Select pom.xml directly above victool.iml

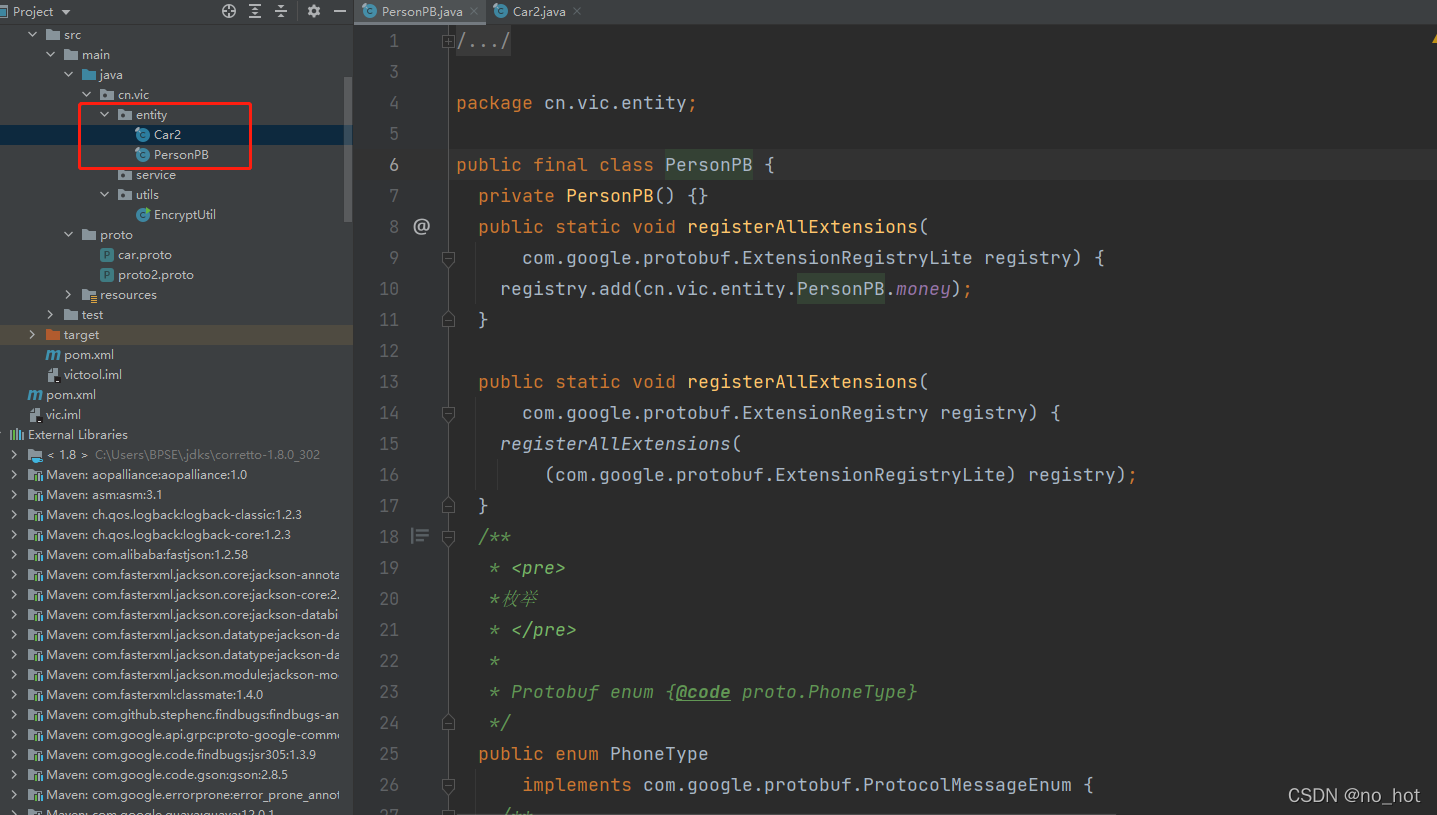click(89, 355)
